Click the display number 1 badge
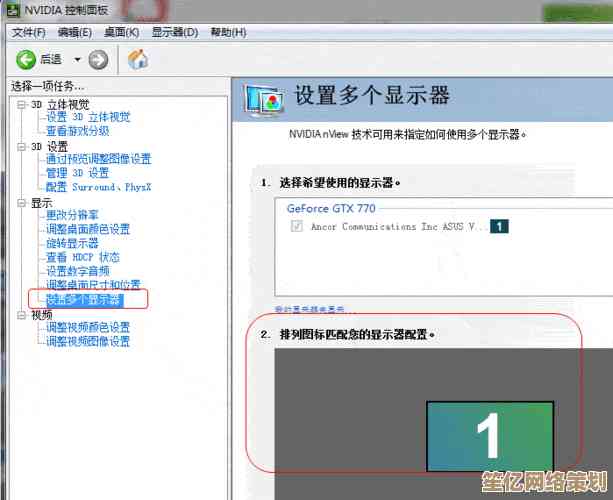Image resolution: width=613 pixels, height=500 pixels. point(499,227)
